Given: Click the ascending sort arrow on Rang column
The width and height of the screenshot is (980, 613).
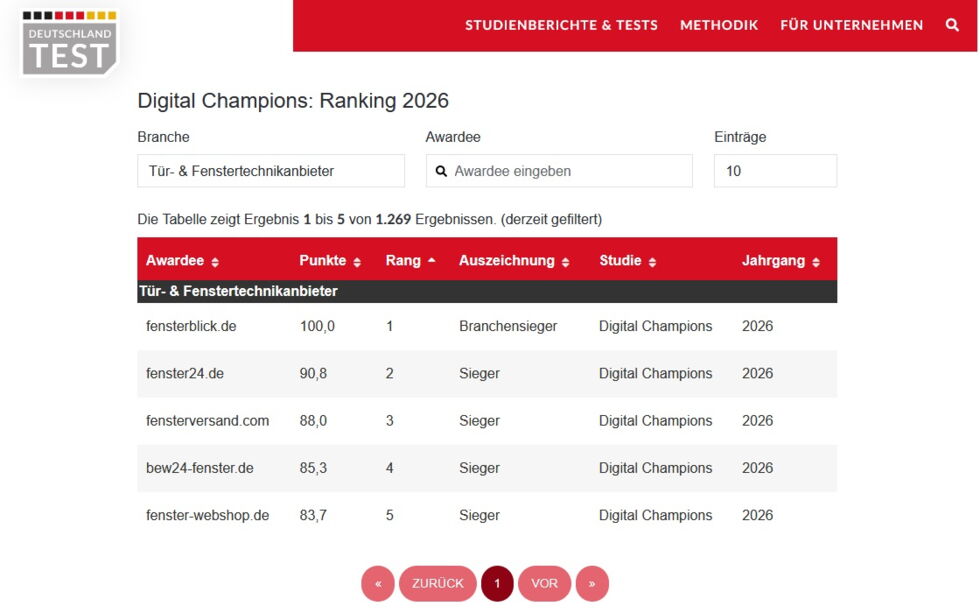Looking at the screenshot, I should tap(432, 261).
